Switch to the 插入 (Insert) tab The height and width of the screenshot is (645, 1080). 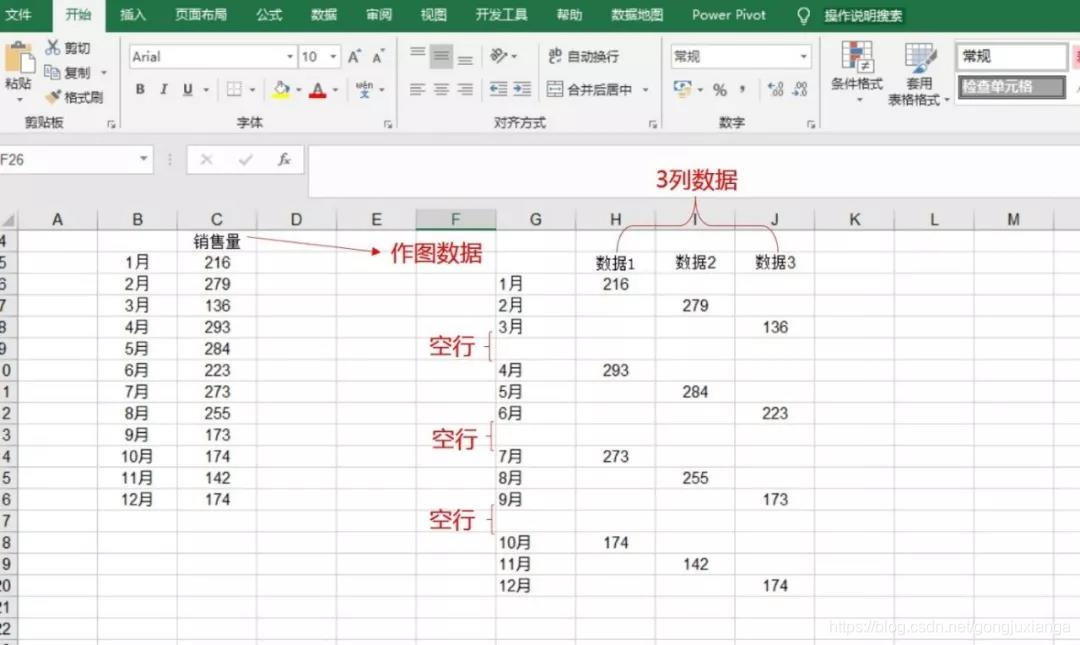tap(133, 15)
